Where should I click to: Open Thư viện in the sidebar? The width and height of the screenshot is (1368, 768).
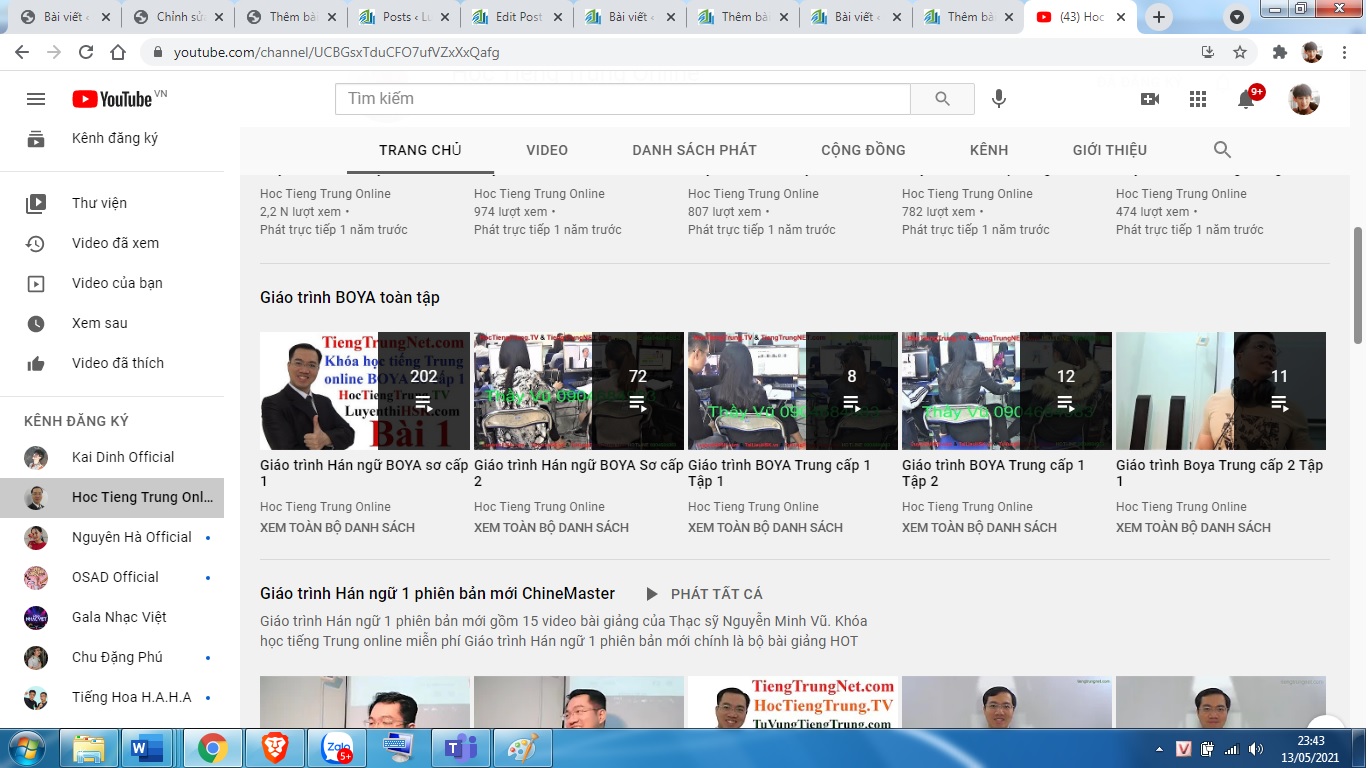(112, 203)
